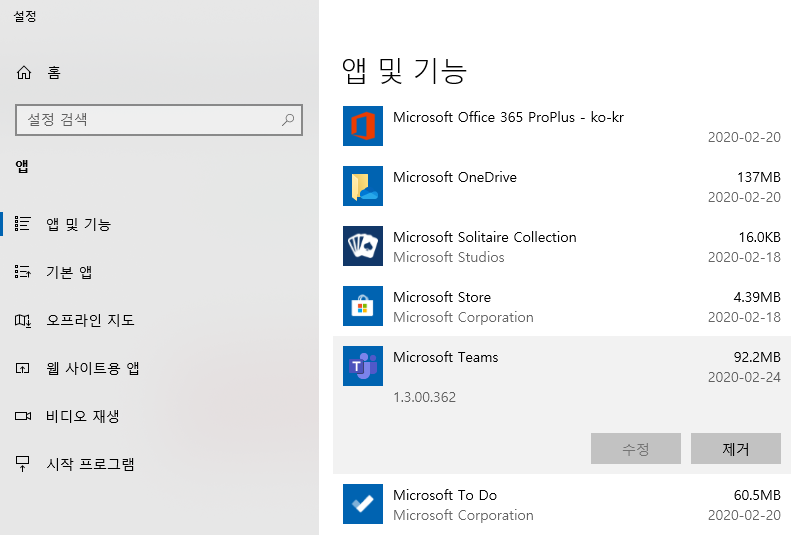
Task: Click the Microsoft Store bag icon
Action: point(363,306)
